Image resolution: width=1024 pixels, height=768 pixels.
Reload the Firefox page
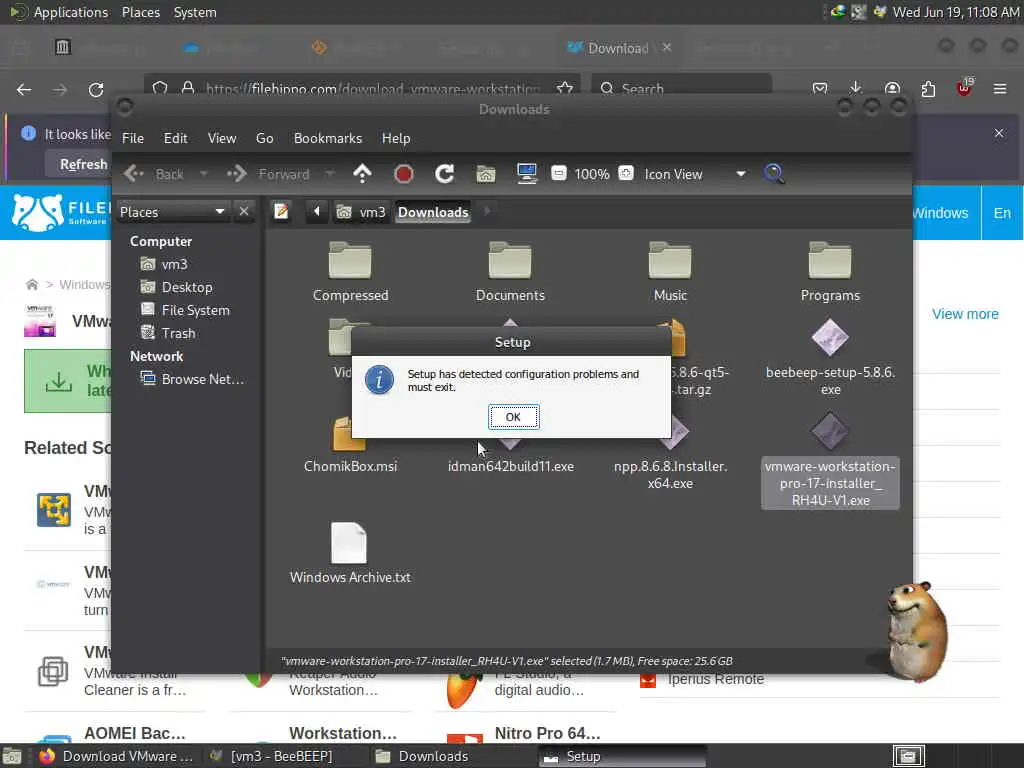pyautogui.click(x=96, y=89)
